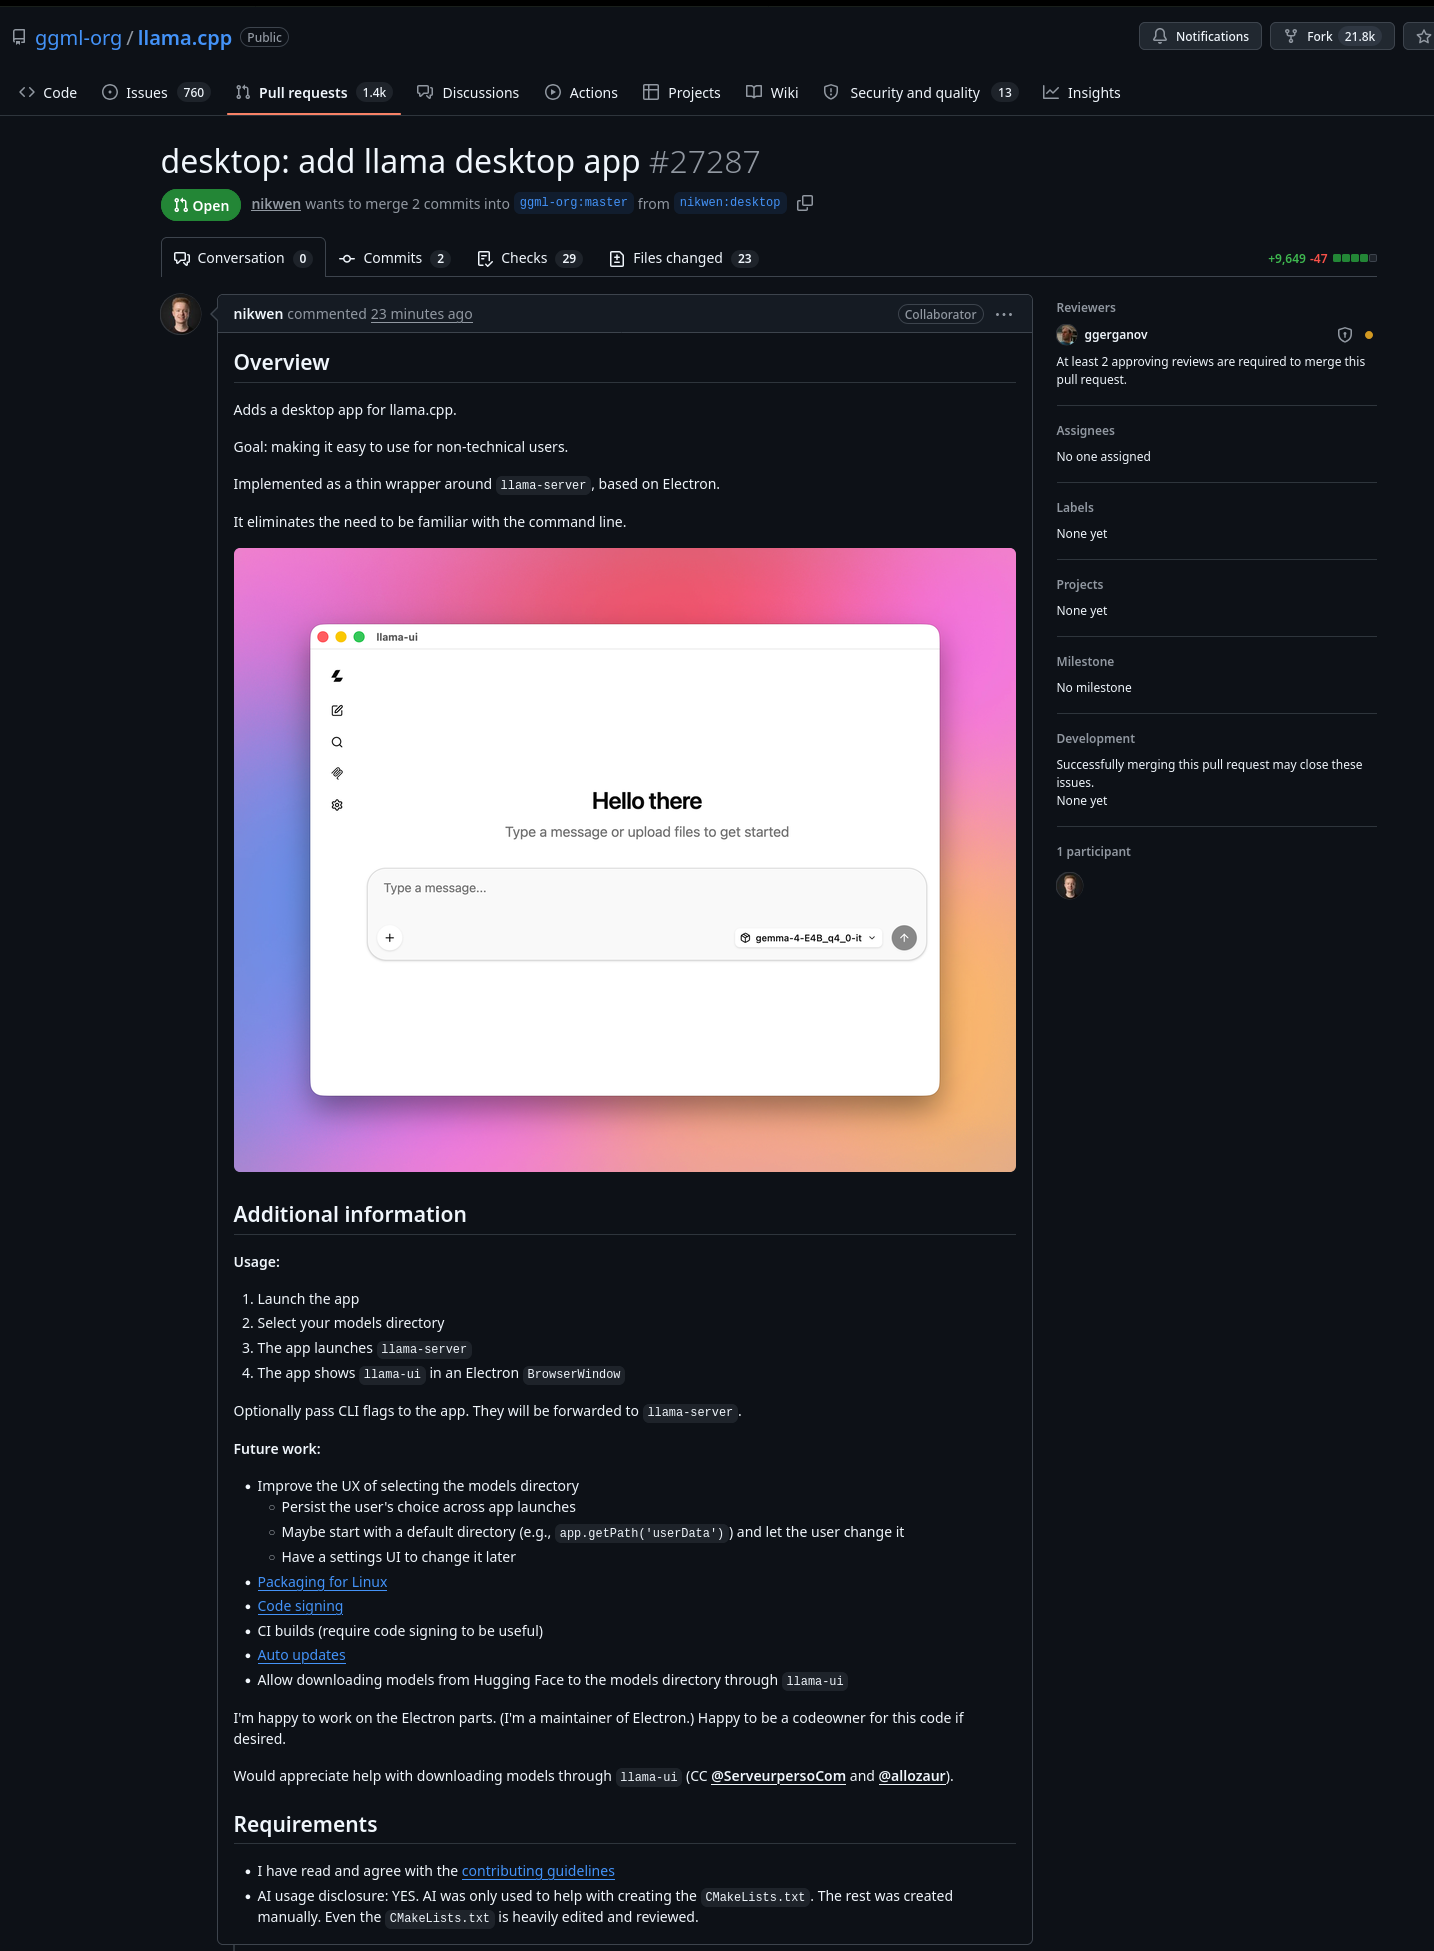Select the Conversation tab

(243, 258)
